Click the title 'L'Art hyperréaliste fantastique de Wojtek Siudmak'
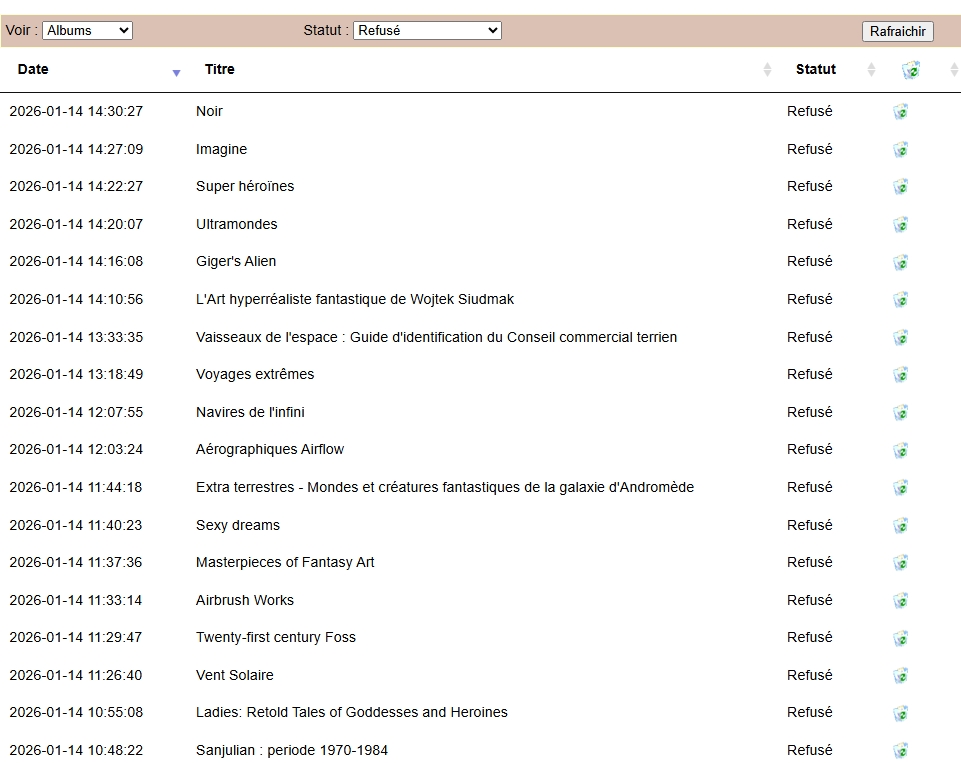The height and width of the screenshot is (763, 961). [x=355, y=300]
